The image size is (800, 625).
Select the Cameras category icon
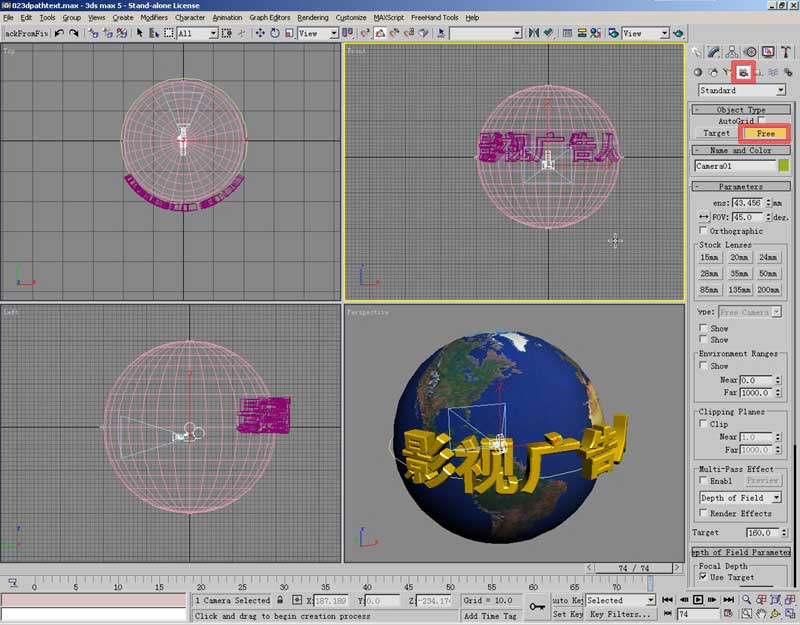pos(744,72)
